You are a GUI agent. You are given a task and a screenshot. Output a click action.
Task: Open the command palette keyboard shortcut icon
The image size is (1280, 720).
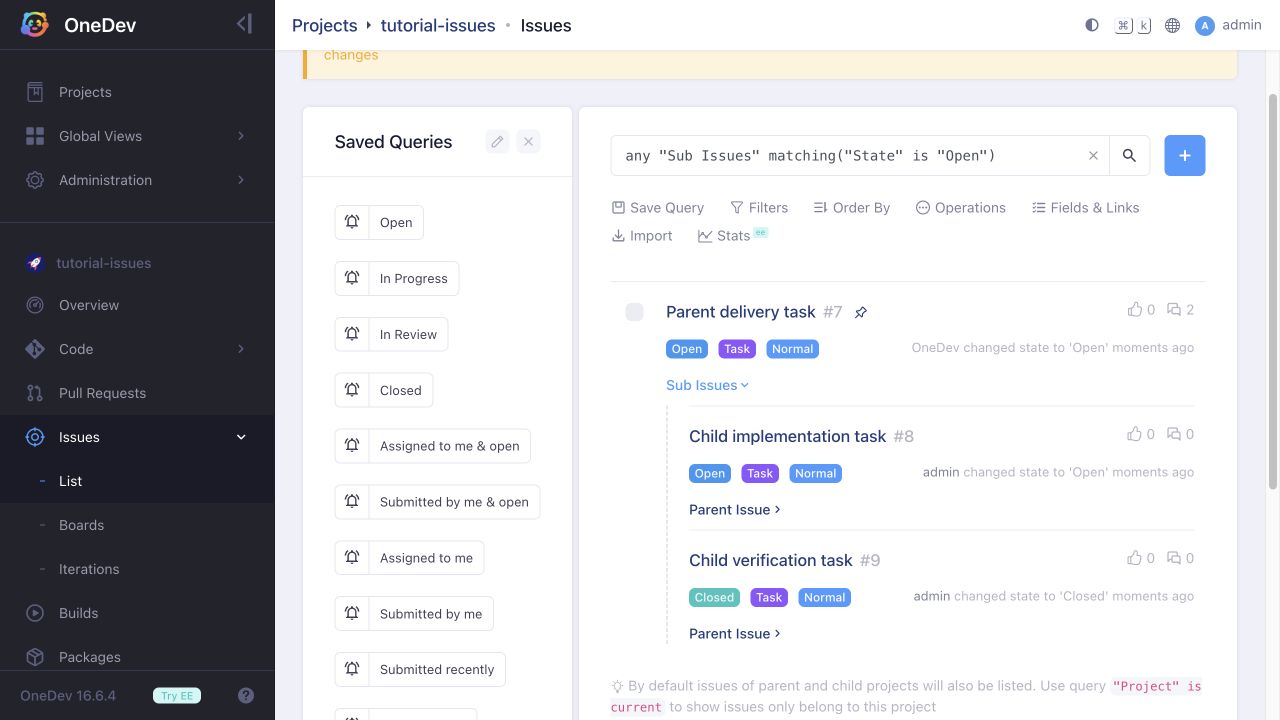coord(1133,25)
